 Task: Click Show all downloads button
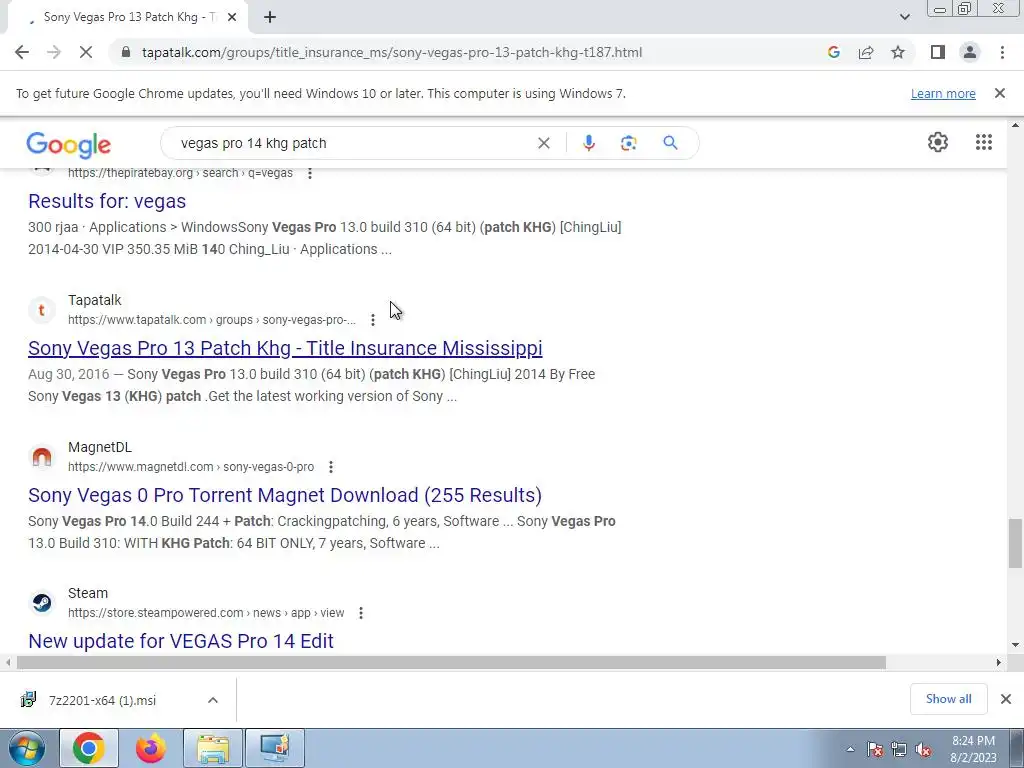pyautogui.click(x=948, y=699)
